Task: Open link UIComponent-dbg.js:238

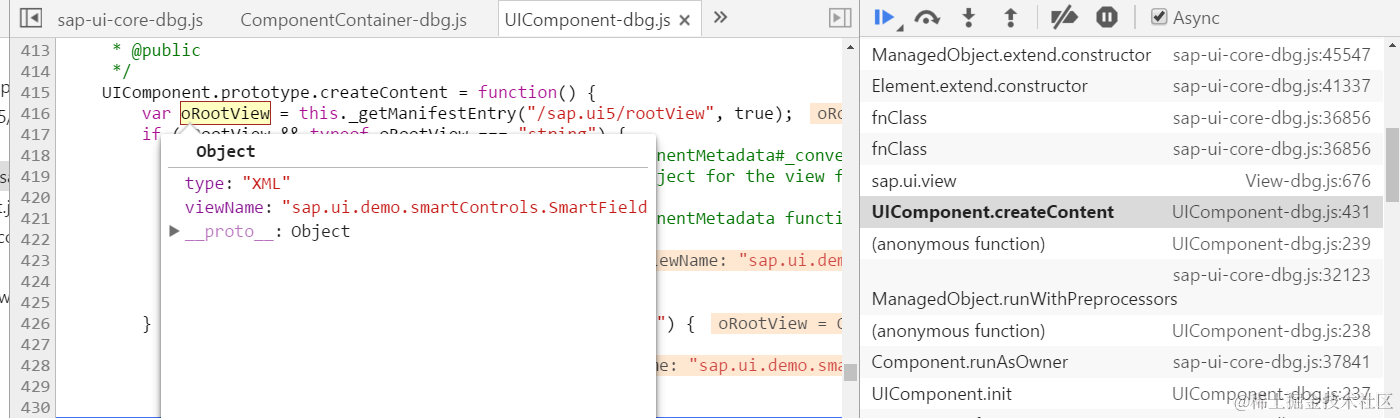Action: pyautogui.click(x=1271, y=330)
